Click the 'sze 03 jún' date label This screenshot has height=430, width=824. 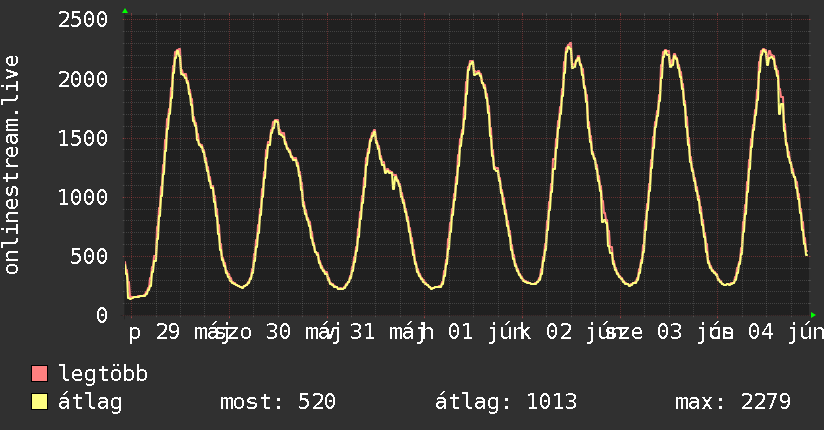pyautogui.click(x=666, y=332)
